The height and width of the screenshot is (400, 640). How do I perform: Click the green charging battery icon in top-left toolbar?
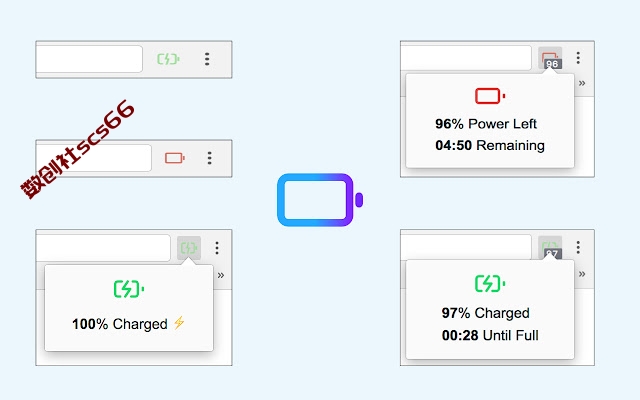coord(169,59)
